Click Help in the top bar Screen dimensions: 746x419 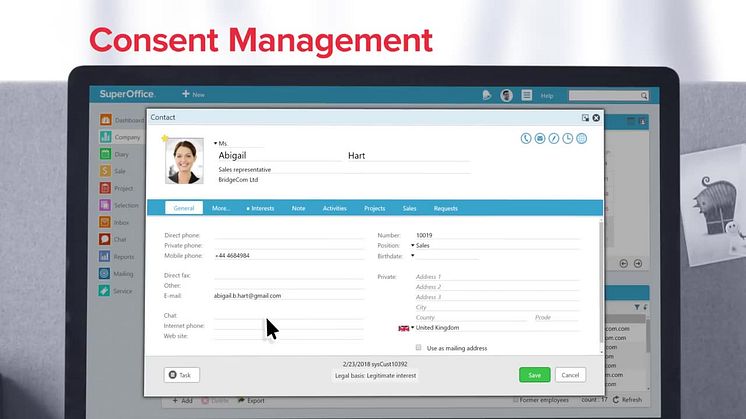tap(547, 96)
